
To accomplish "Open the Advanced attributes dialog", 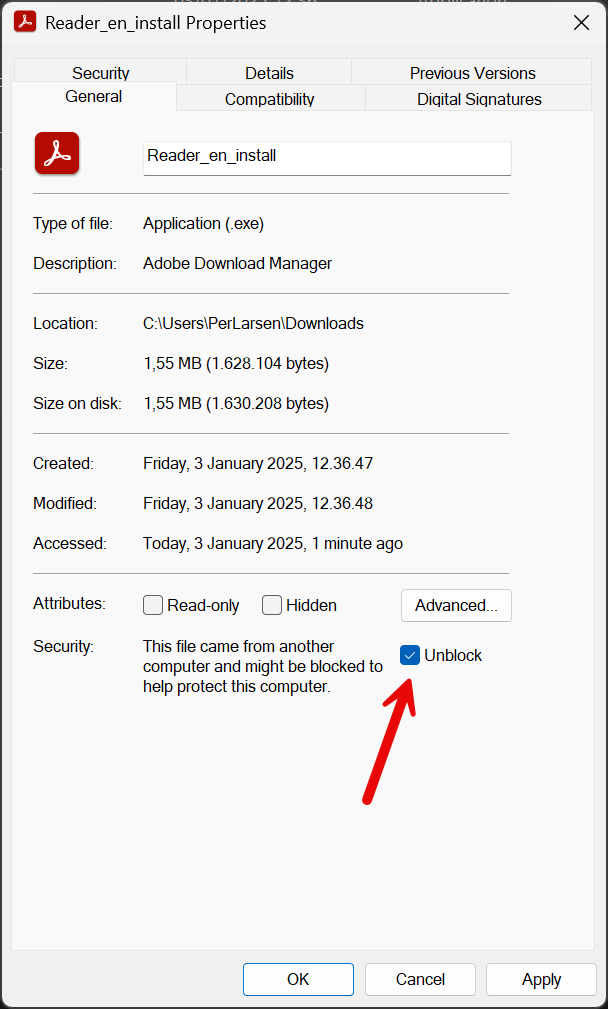I will coord(456,605).
